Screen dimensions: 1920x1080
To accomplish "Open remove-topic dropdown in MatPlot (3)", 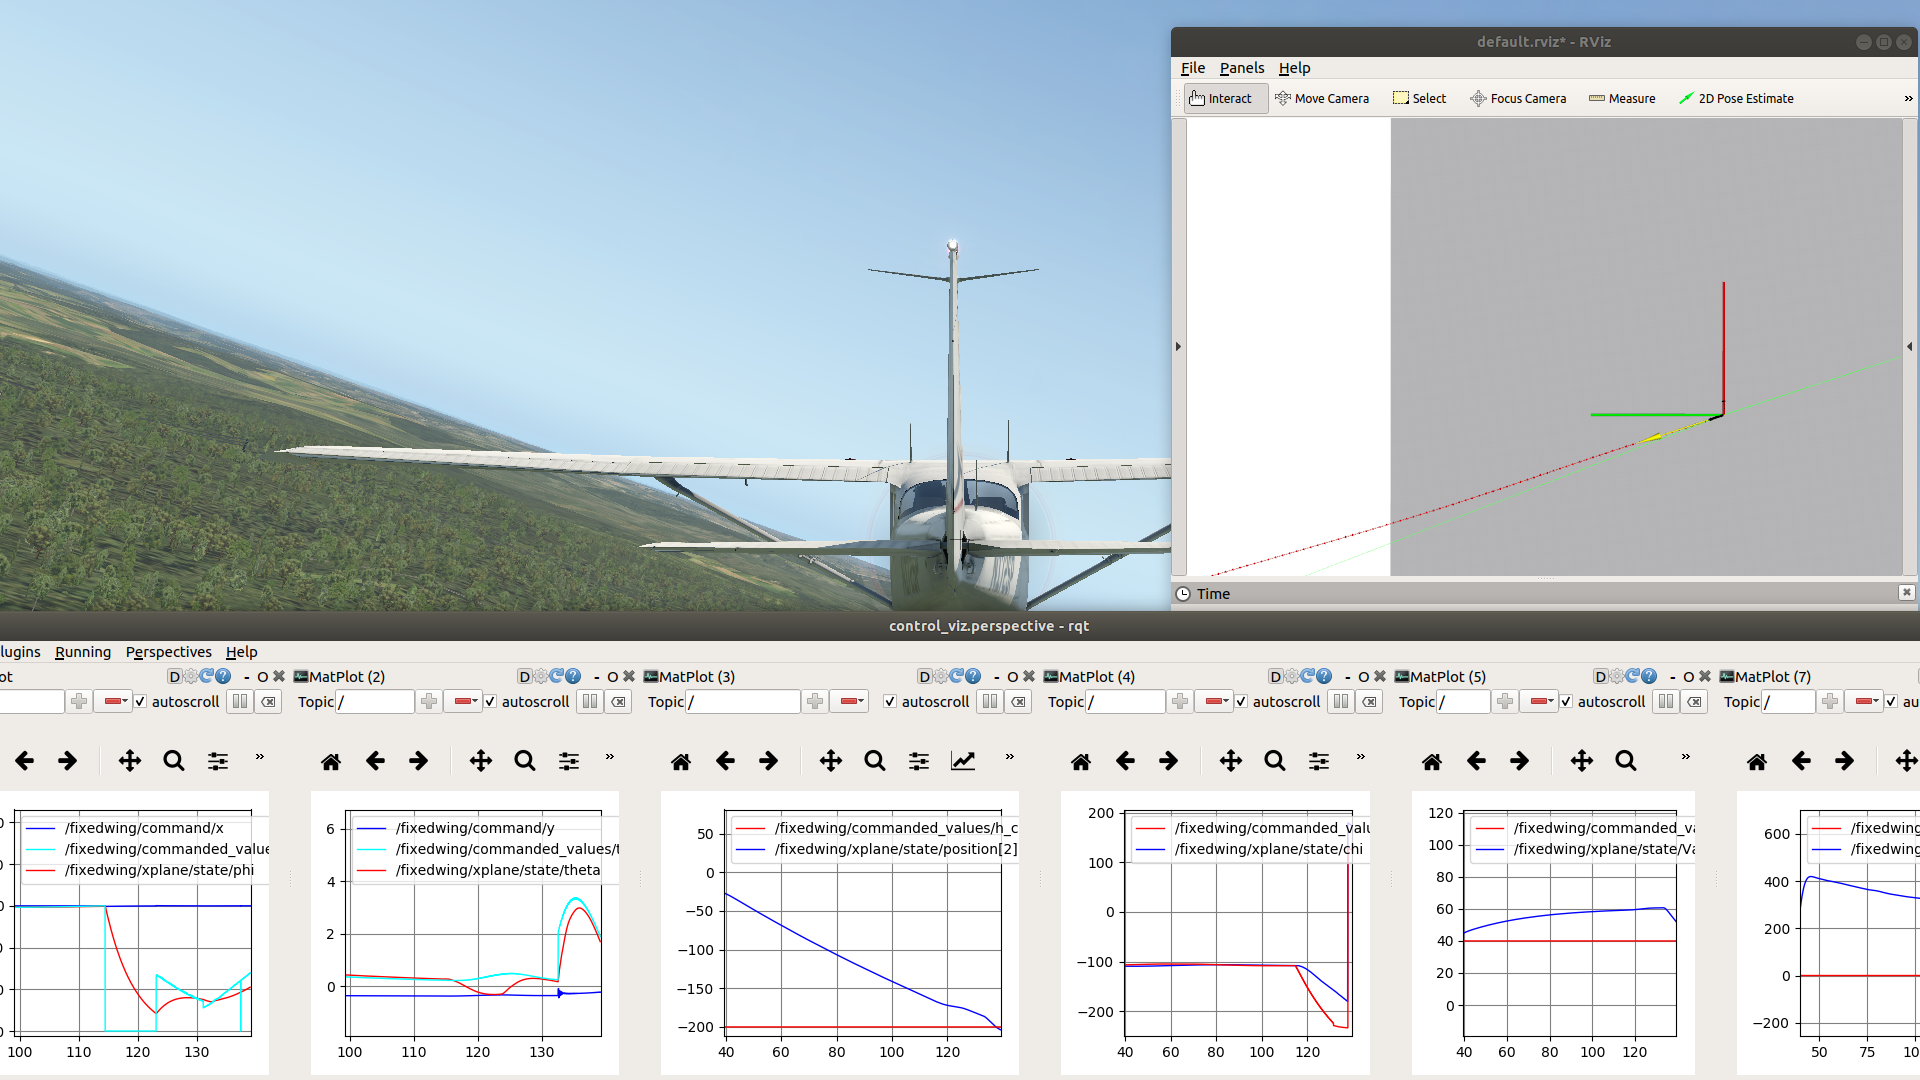I will click(x=849, y=701).
